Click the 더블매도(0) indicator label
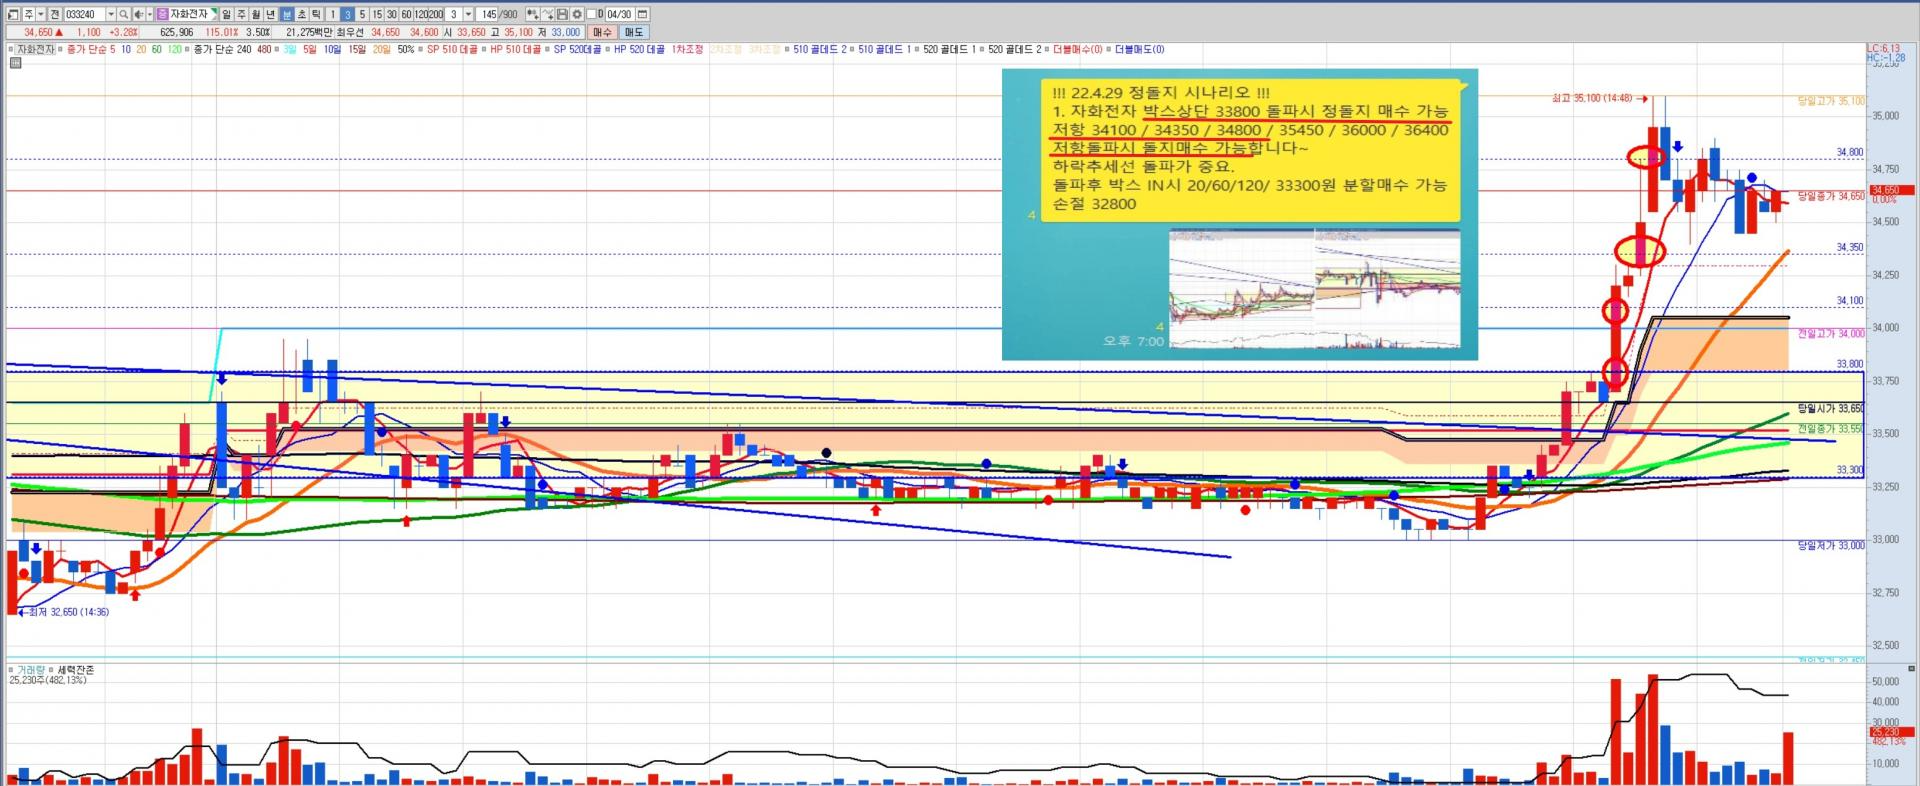This screenshot has height=786, width=1920. (x=1140, y=49)
